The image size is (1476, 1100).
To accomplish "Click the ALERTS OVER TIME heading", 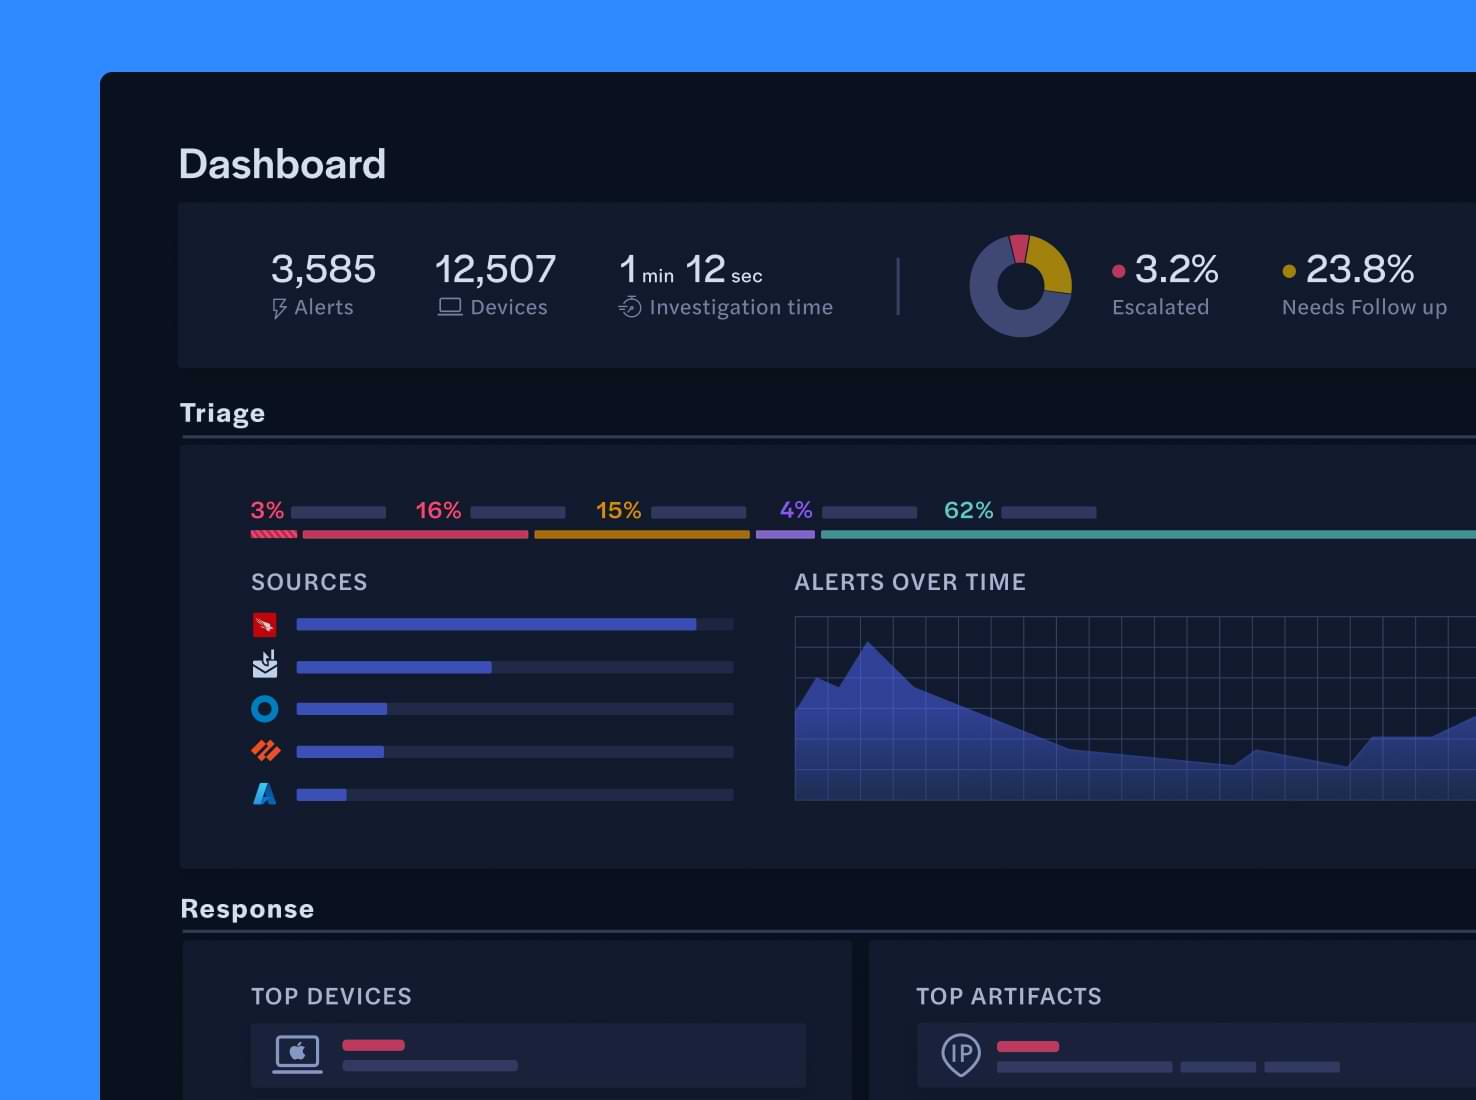I will coord(910,582).
